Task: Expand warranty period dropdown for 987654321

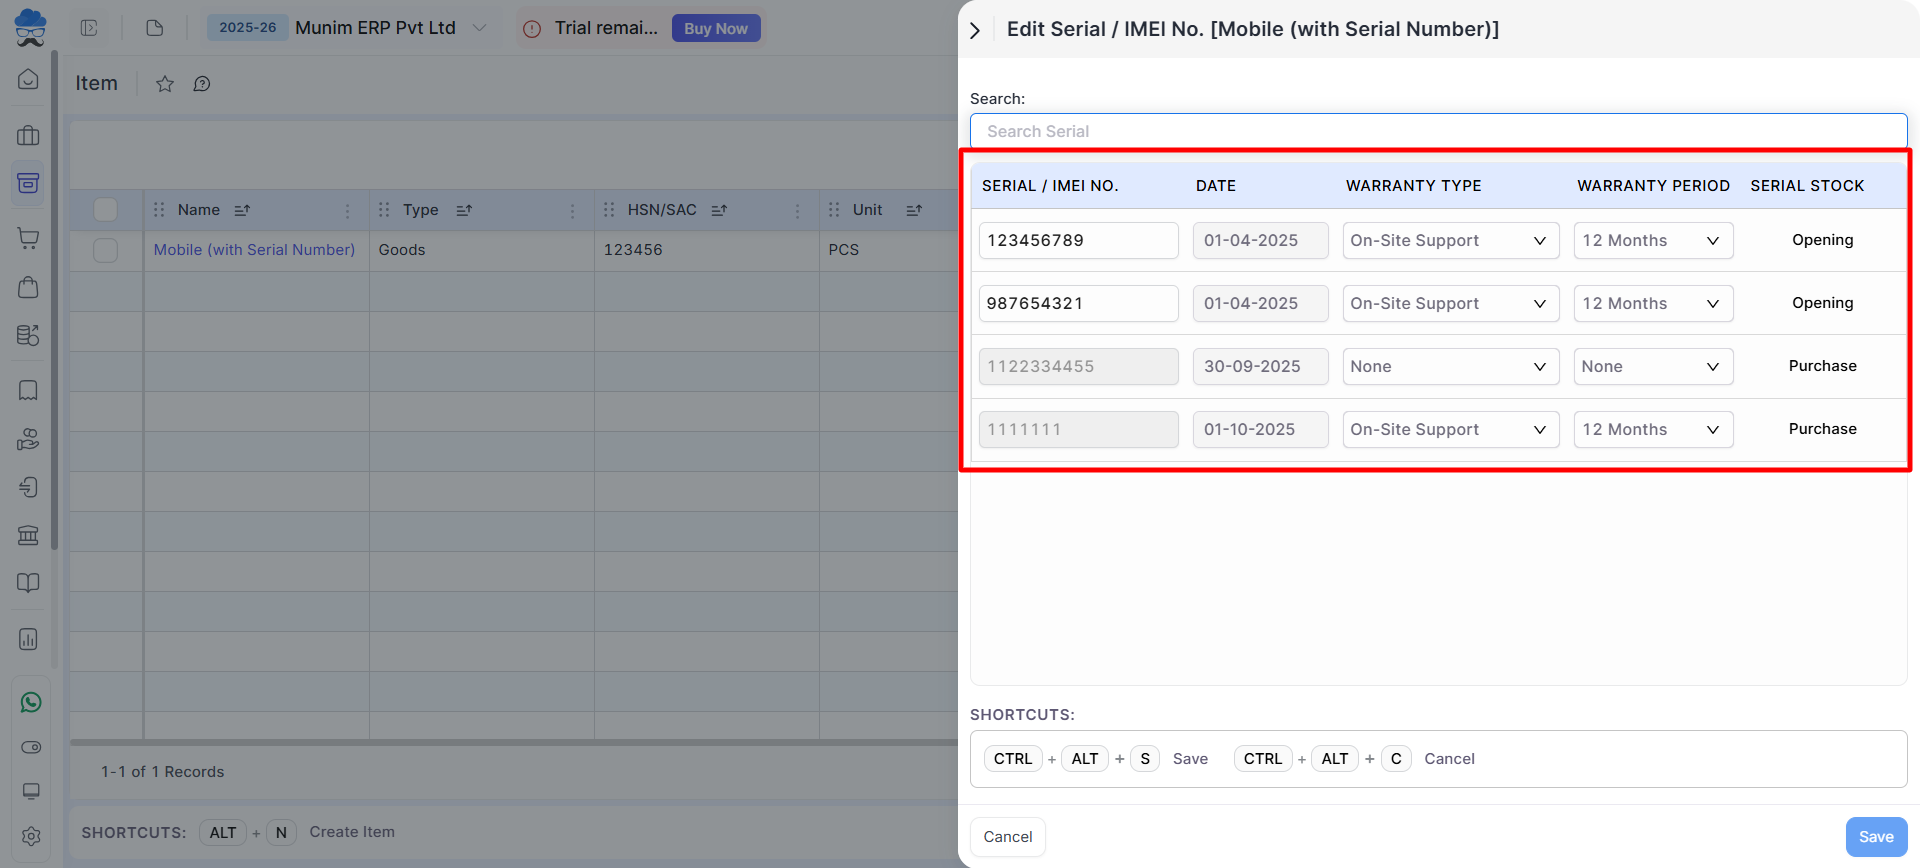Action: point(1652,304)
